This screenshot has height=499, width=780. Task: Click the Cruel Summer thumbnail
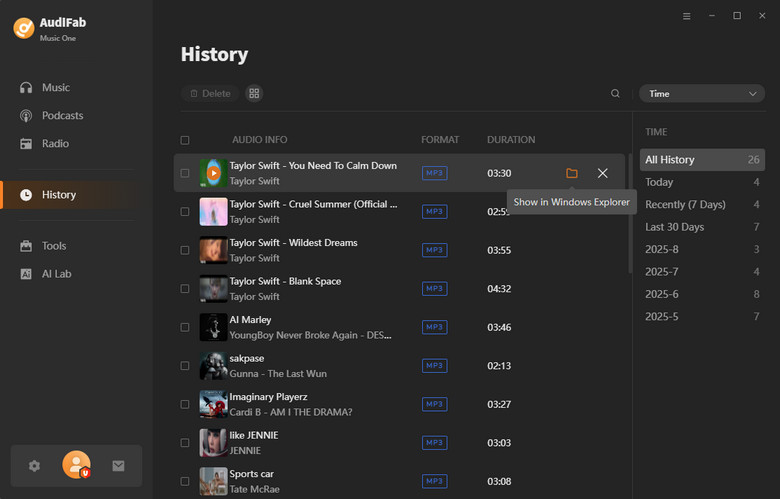point(213,211)
